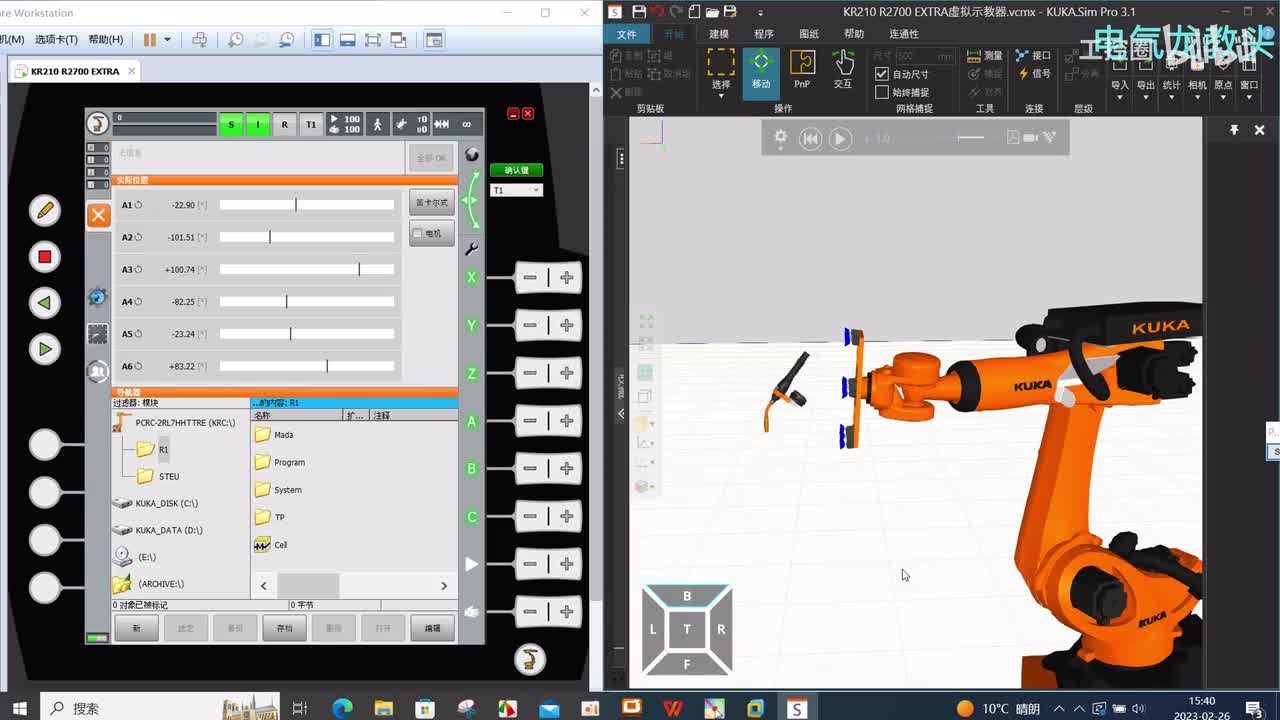Start the simulation with play button
1280x720 pixels.
[840, 138]
